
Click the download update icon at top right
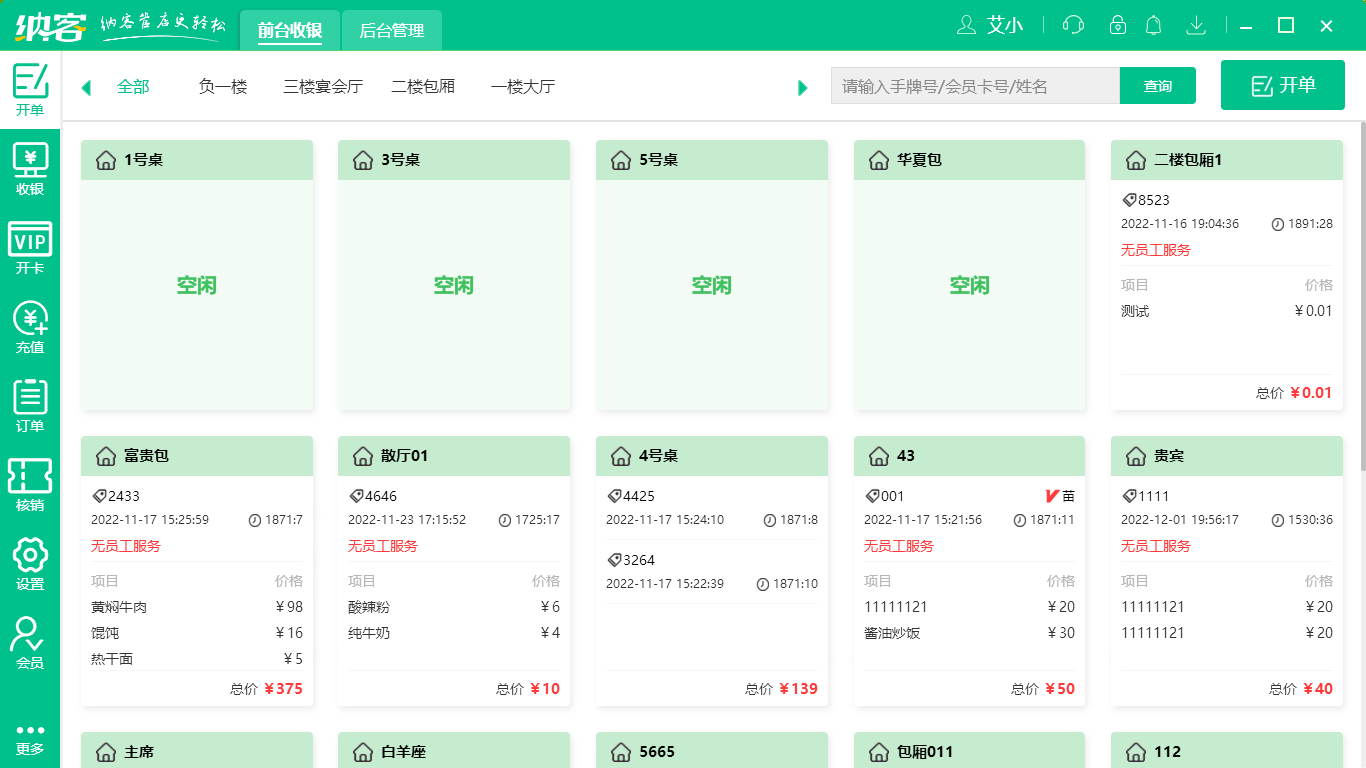click(x=1196, y=25)
